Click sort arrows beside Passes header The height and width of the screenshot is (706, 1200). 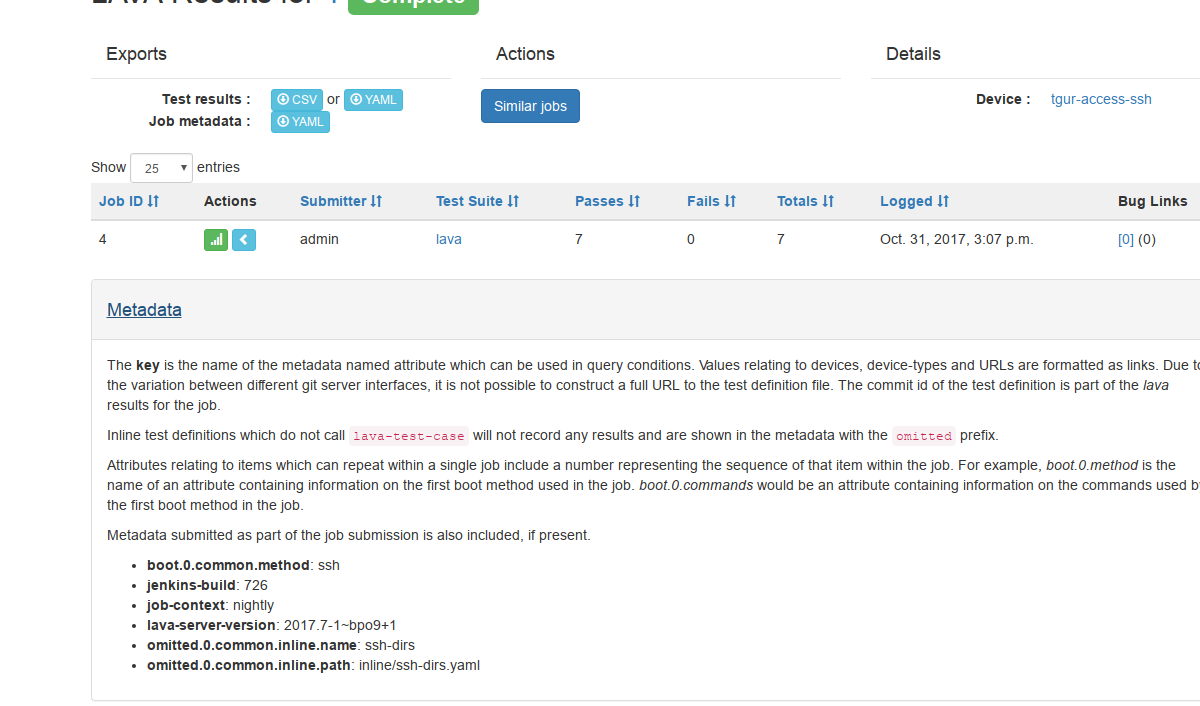point(634,201)
